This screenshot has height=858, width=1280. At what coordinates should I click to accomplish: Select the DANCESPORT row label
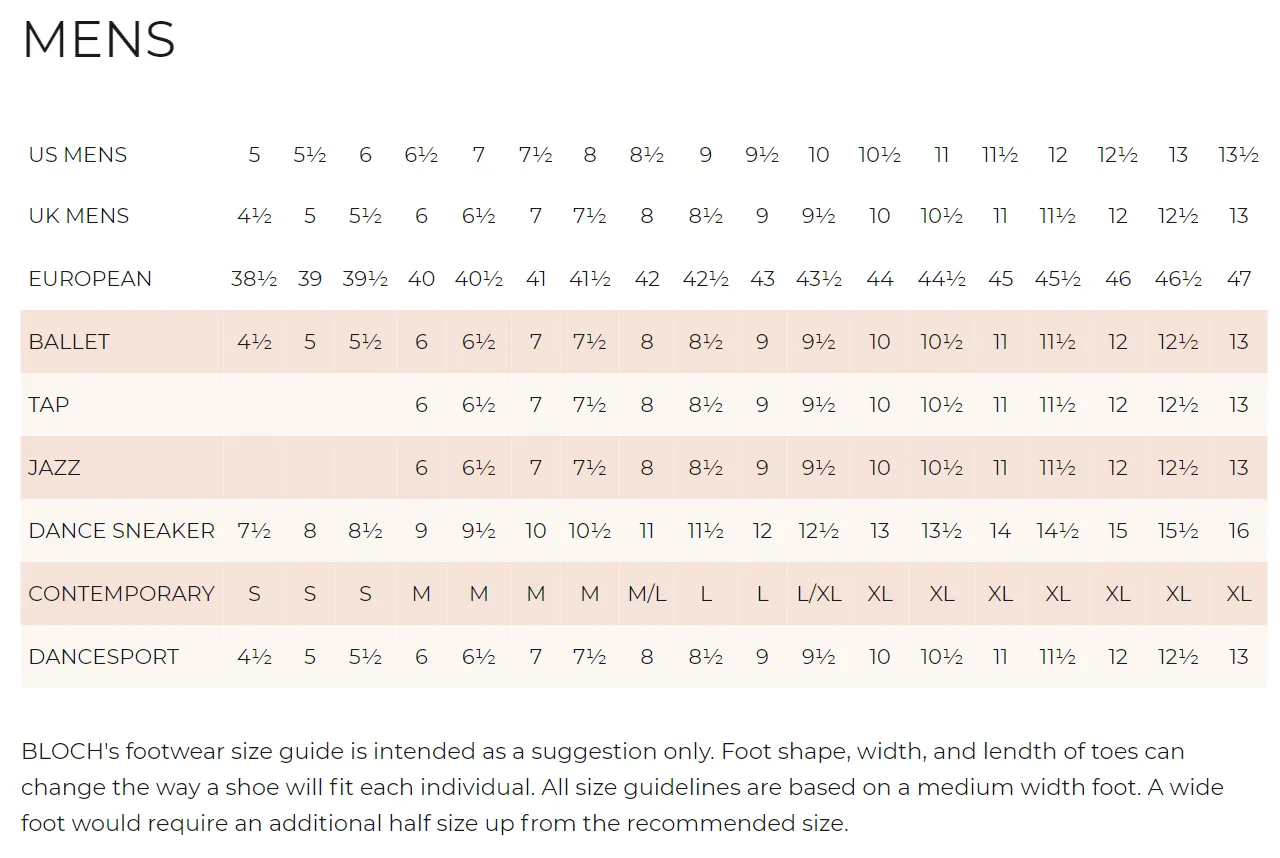tap(104, 657)
